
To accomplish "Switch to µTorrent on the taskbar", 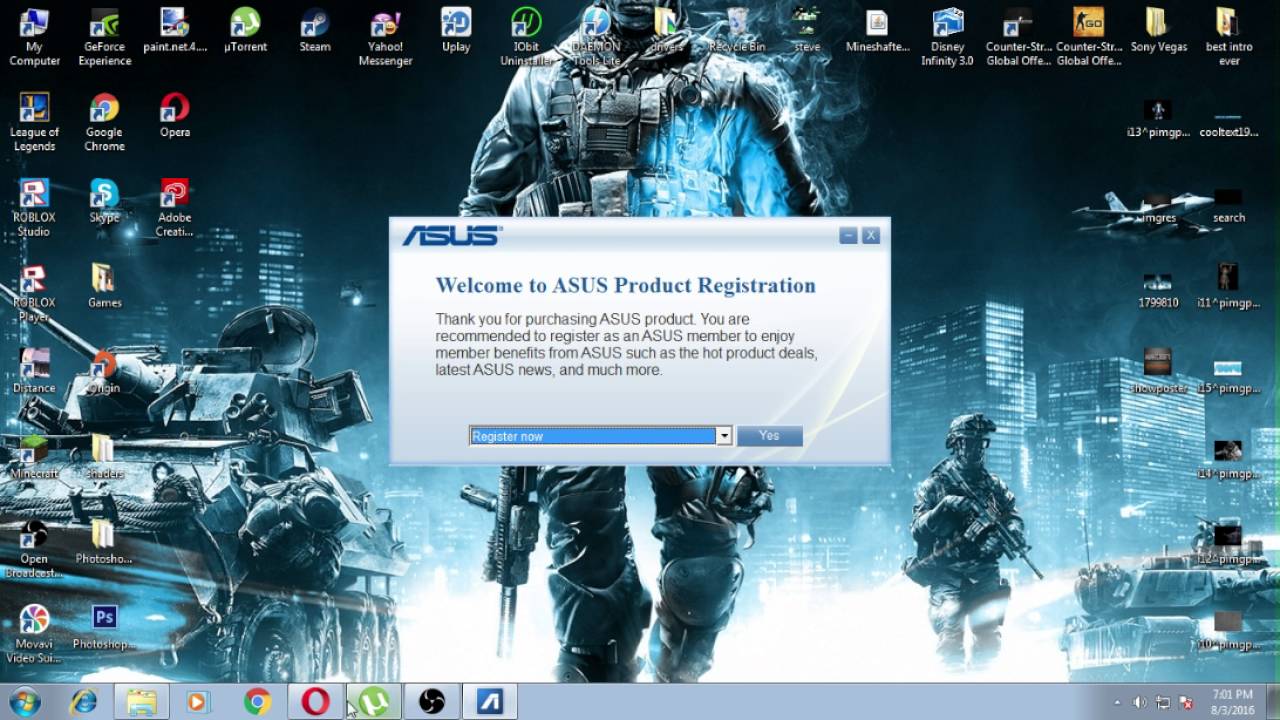I will (374, 702).
